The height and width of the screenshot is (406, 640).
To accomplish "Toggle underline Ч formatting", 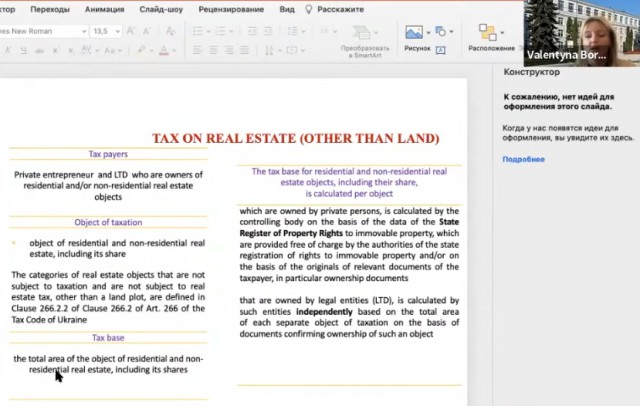I will (24, 51).
